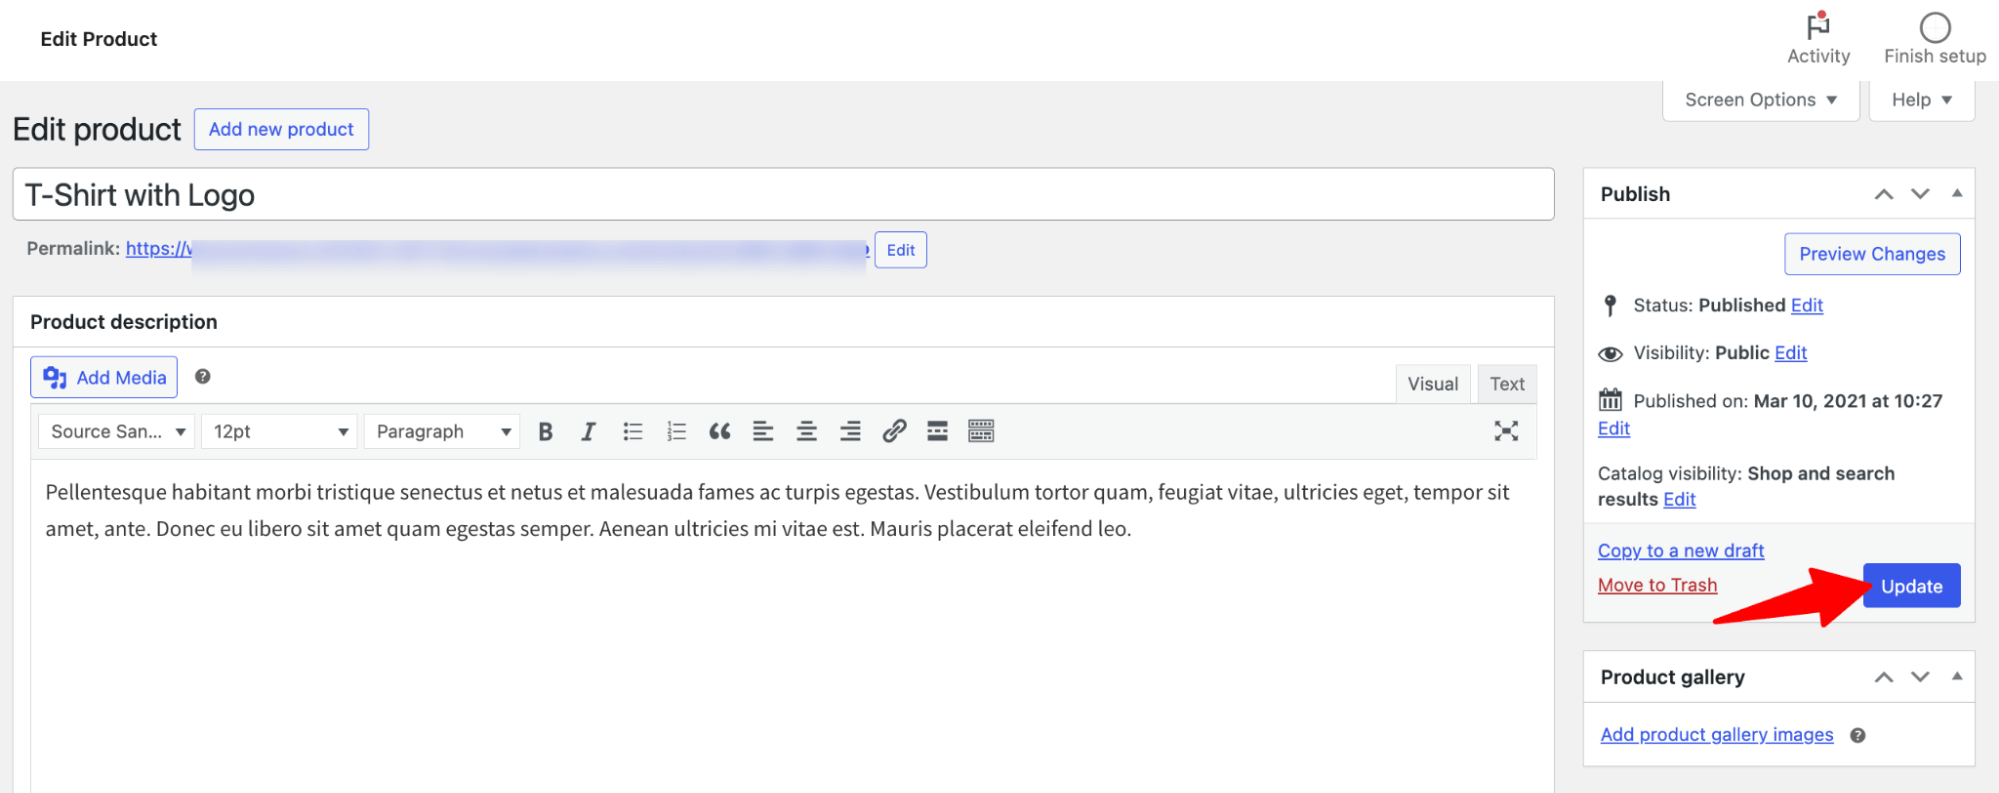Toggle italic formatting in editor toolbar
The width and height of the screenshot is (1999, 793).
pos(588,431)
